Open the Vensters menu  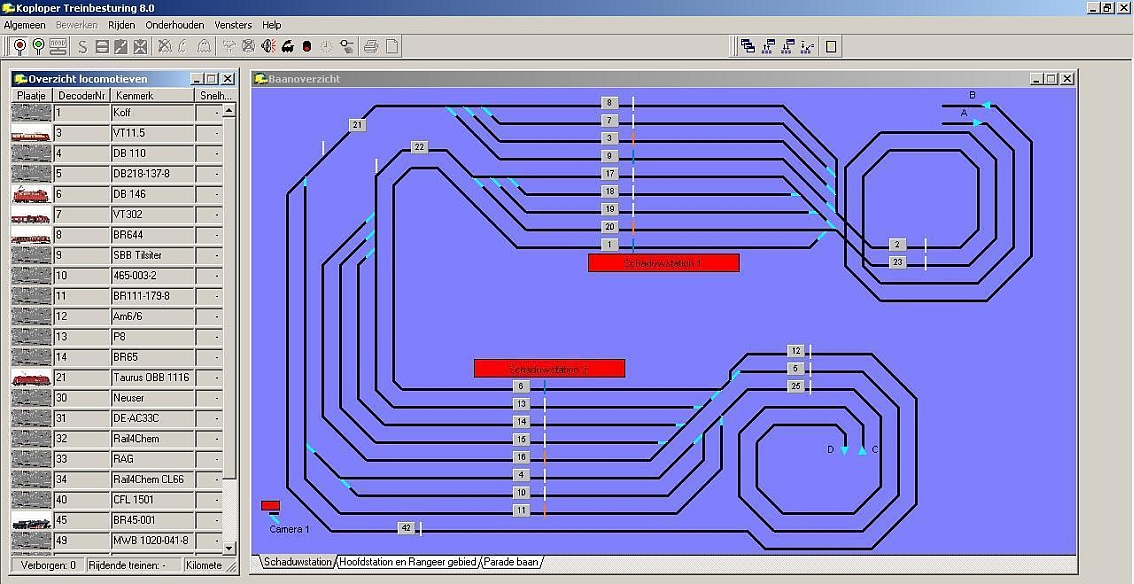[234, 25]
